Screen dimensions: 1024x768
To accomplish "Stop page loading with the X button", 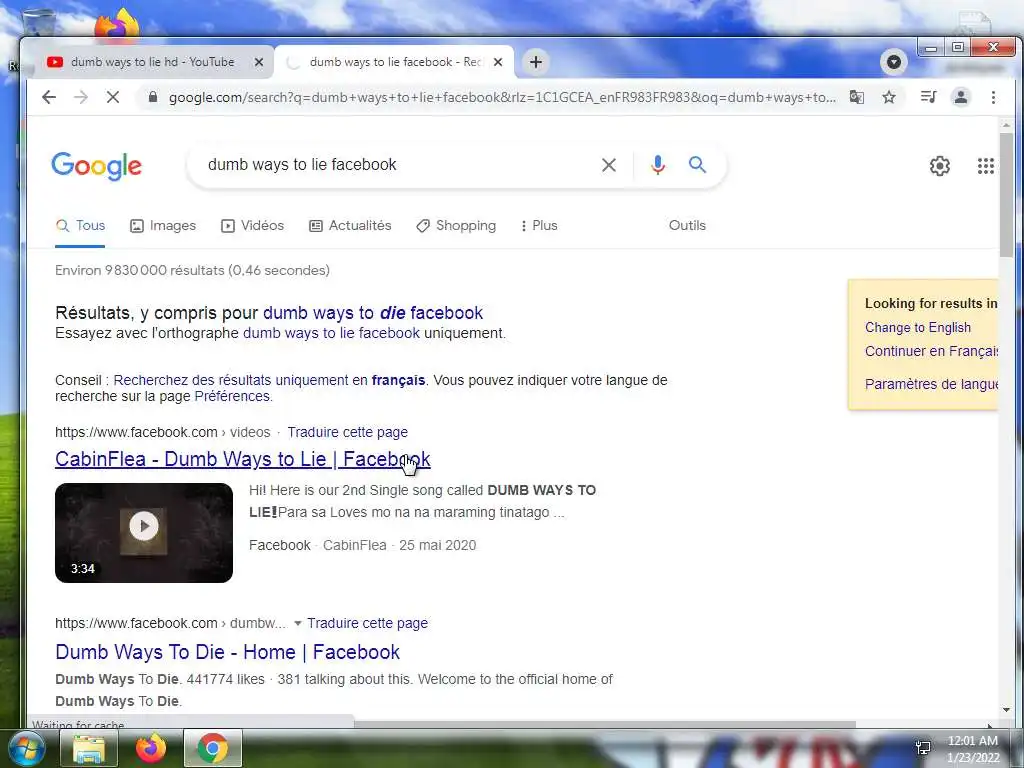I will [x=113, y=97].
